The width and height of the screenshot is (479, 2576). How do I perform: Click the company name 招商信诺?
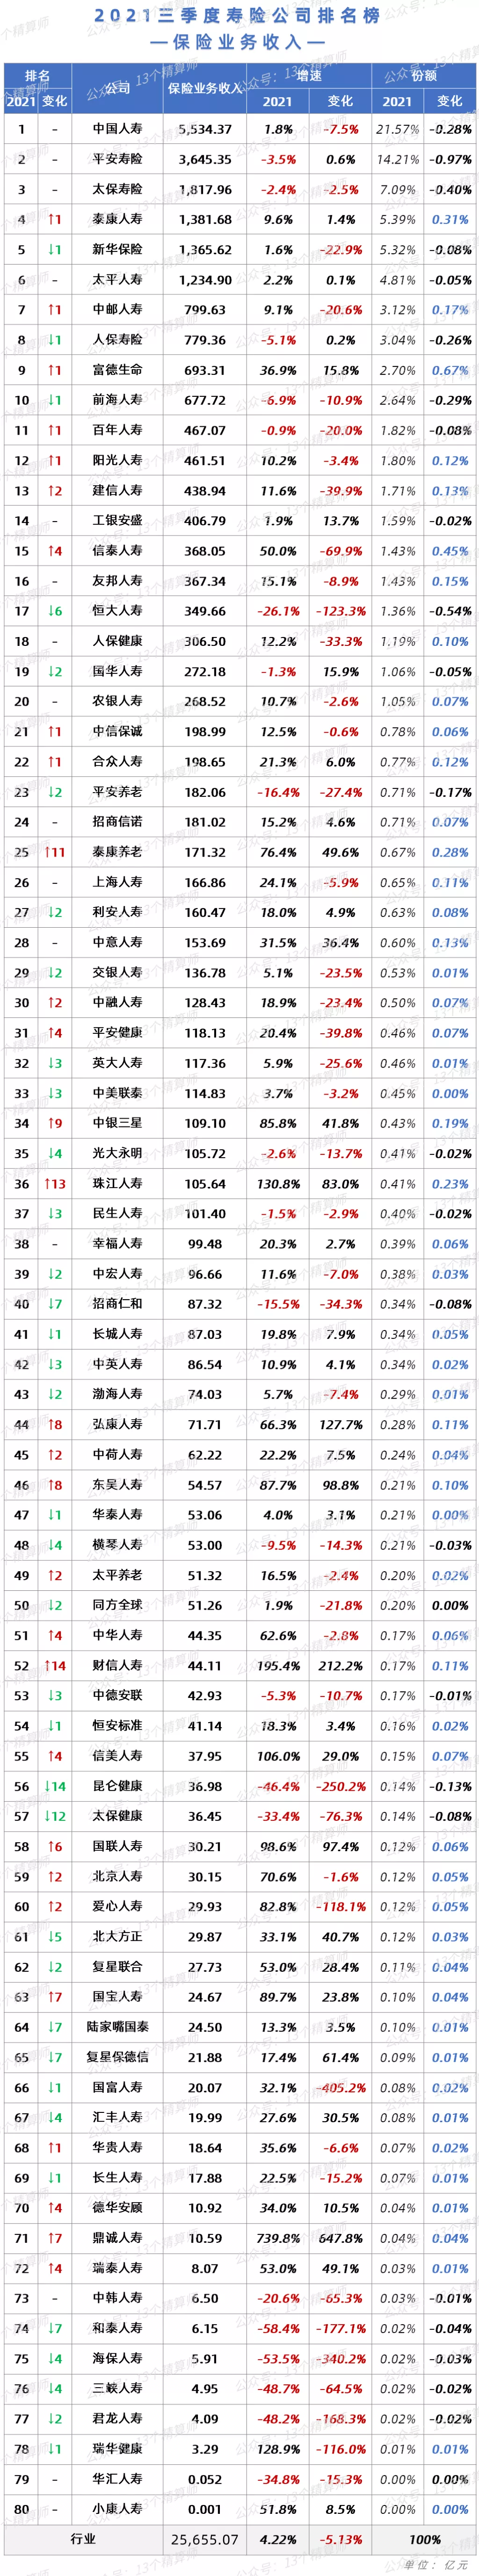point(118,822)
